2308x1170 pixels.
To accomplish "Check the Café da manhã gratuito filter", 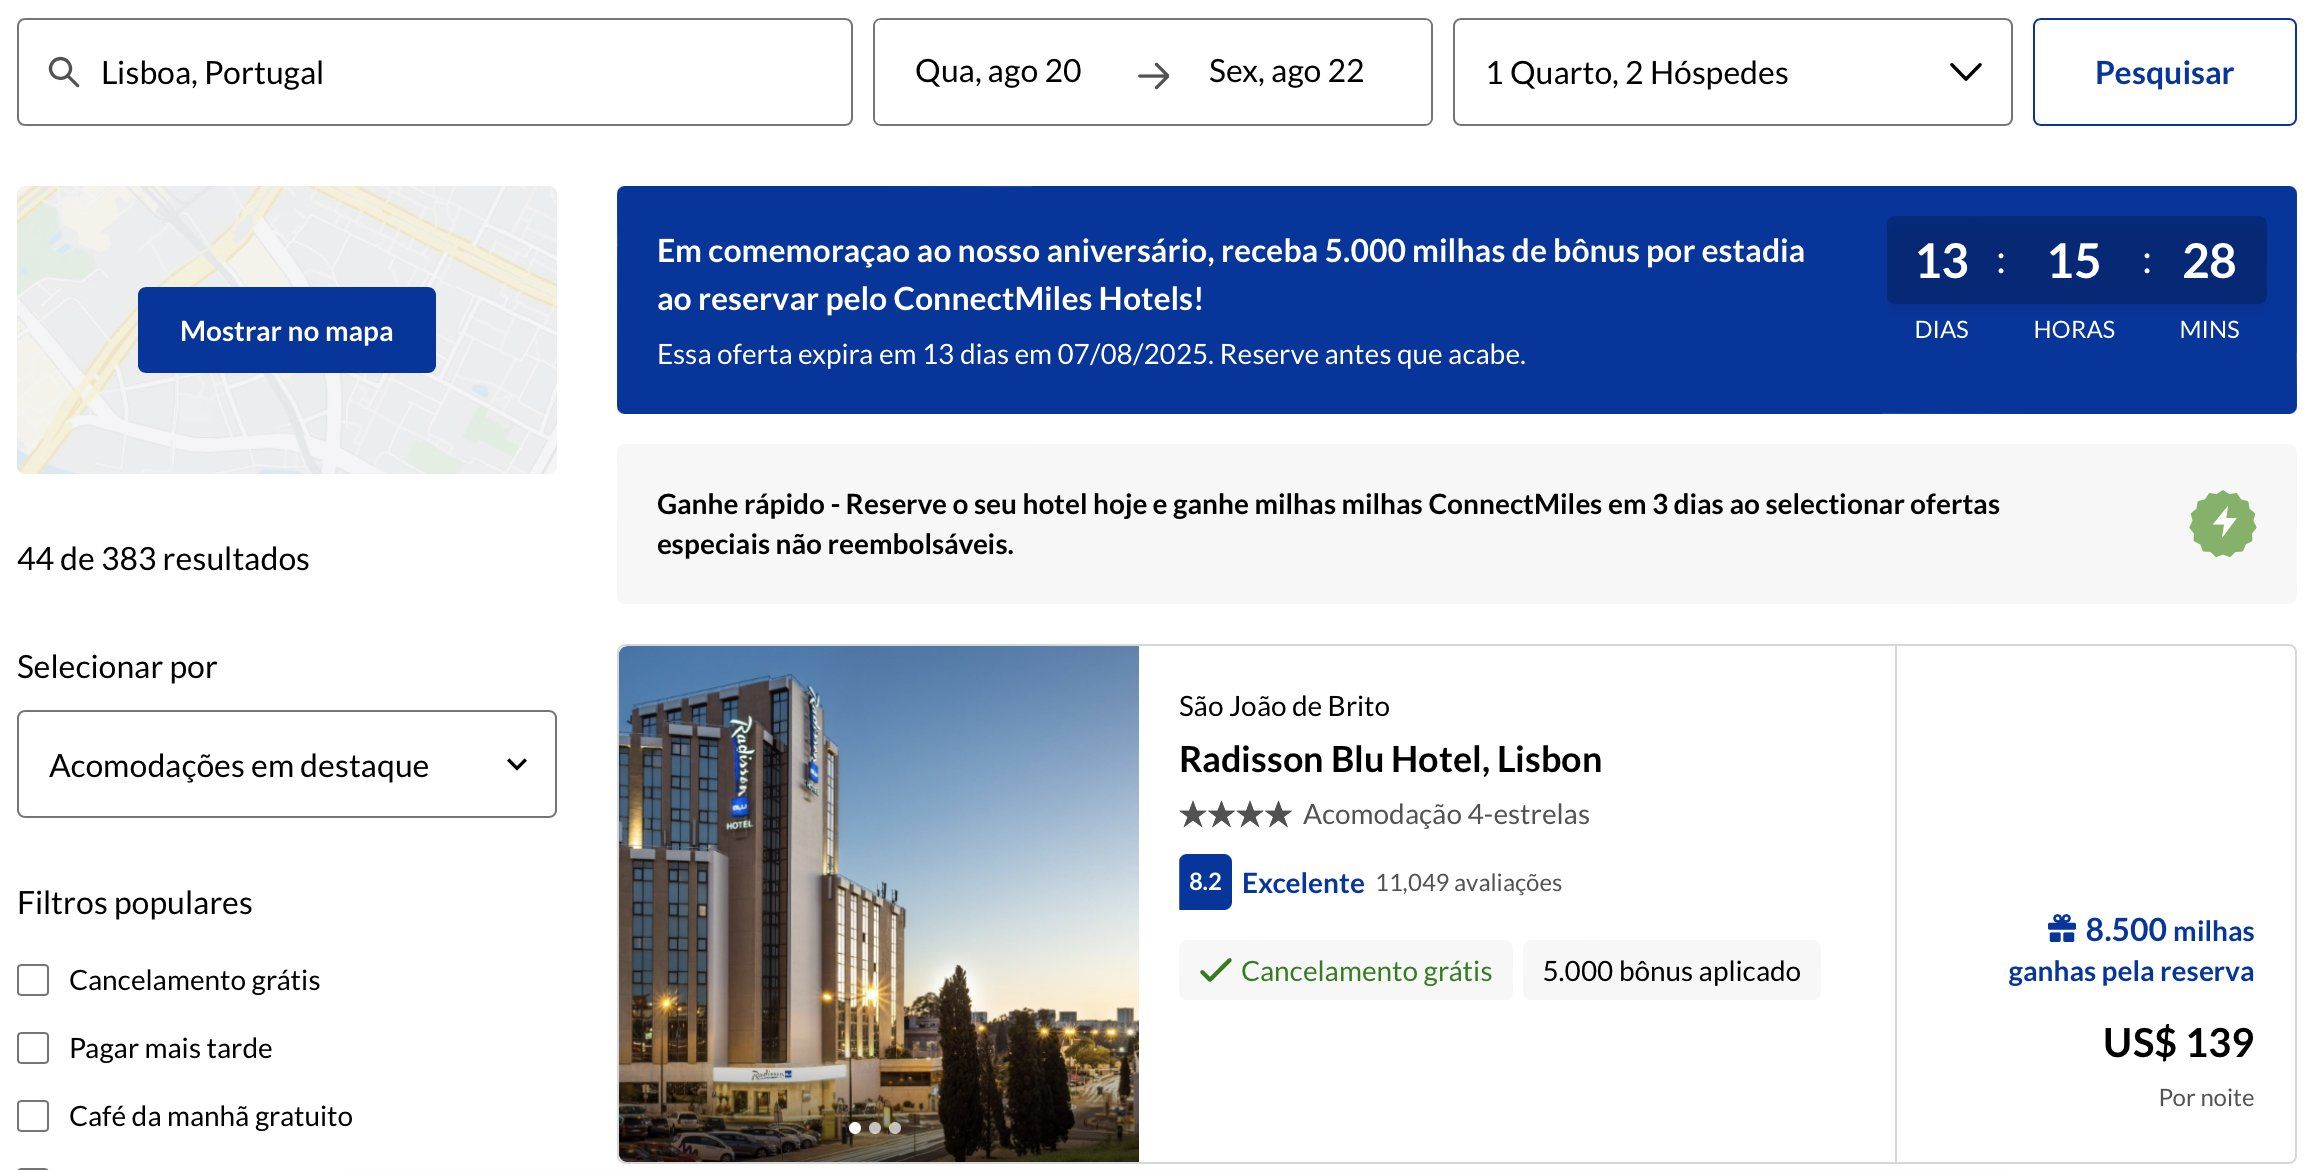I will point(33,1116).
